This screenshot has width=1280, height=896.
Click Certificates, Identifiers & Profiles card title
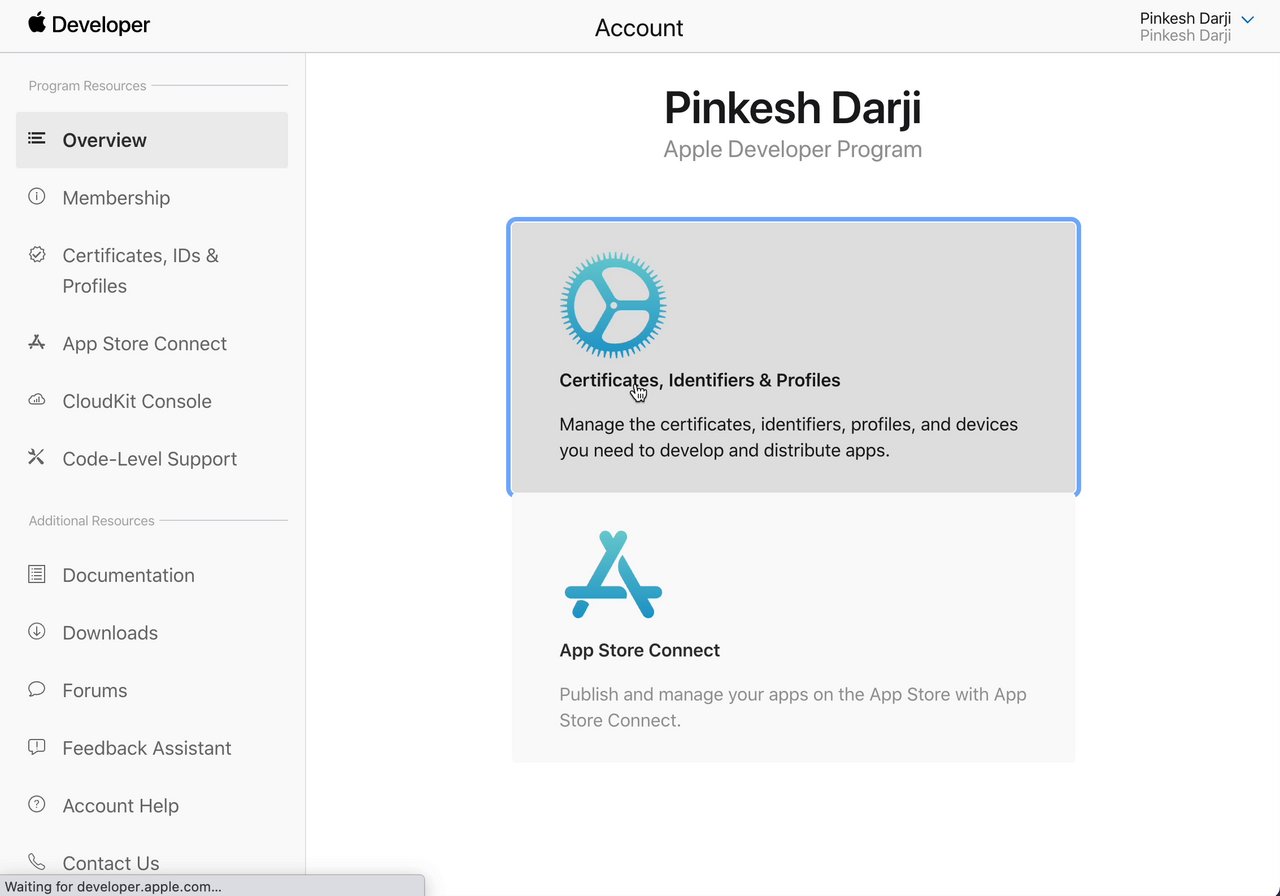pos(700,380)
